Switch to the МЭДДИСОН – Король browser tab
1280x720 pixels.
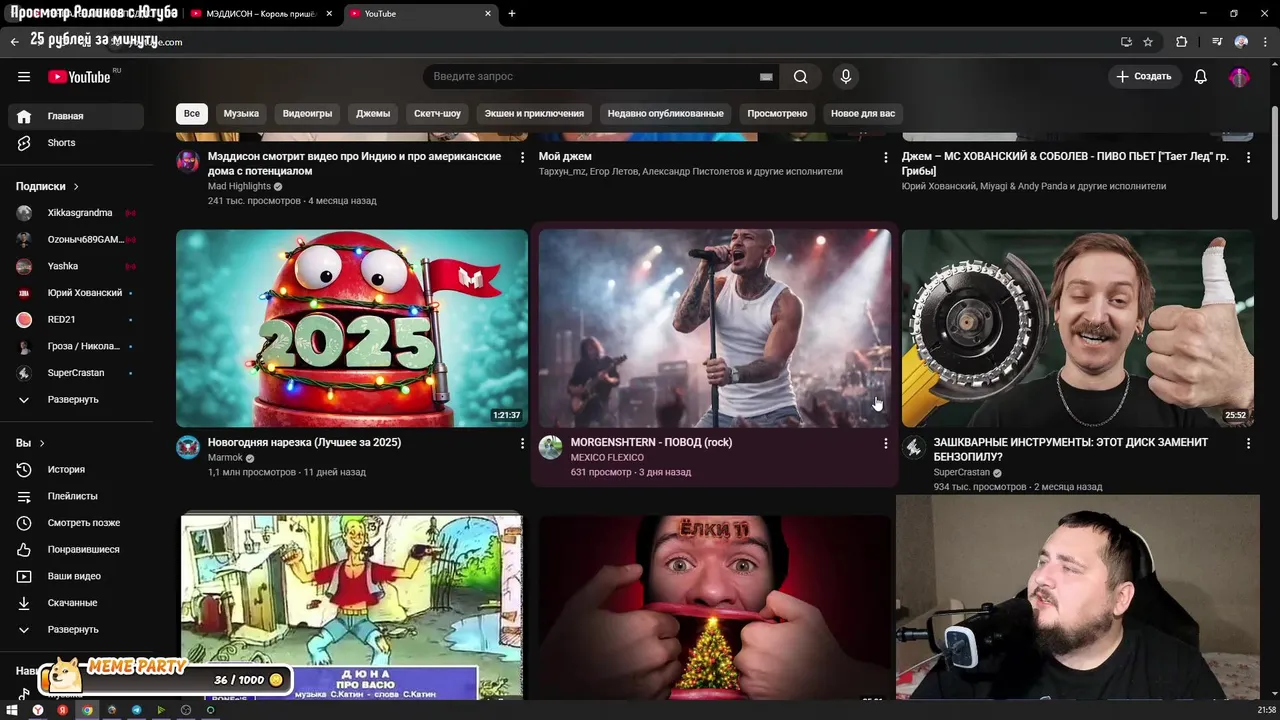[x=259, y=14]
